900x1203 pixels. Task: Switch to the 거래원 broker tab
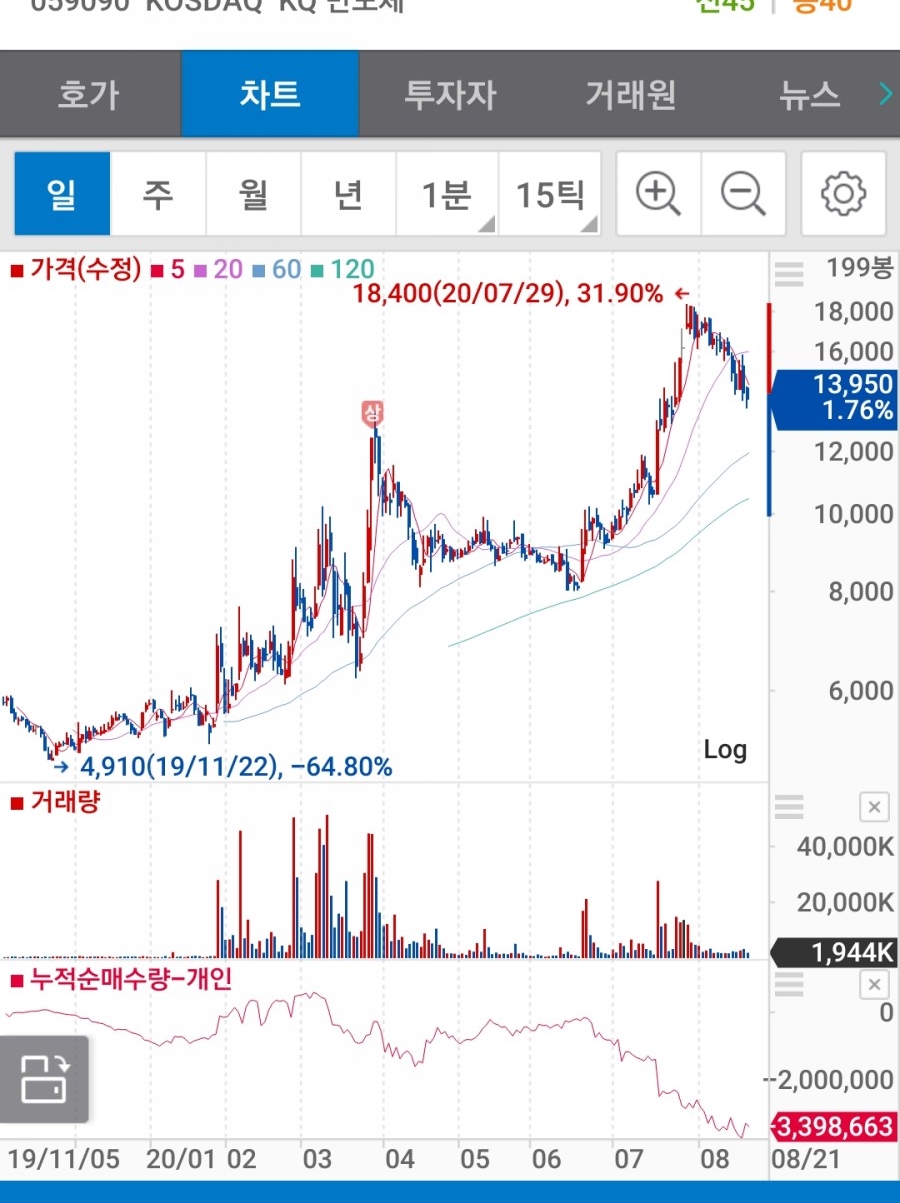pyautogui.click(x=630, y=93)
